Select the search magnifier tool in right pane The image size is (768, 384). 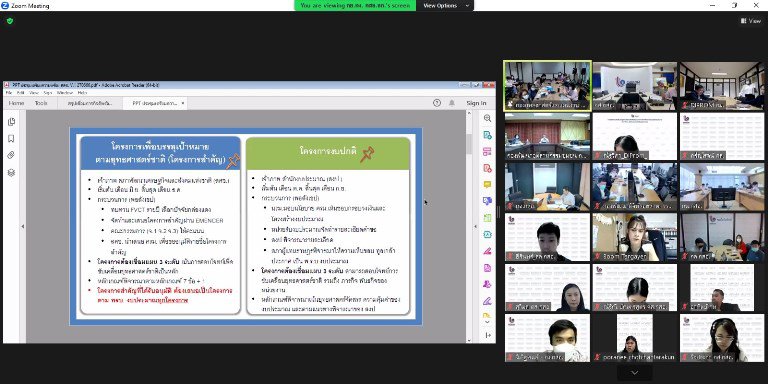[x=487, y=118]
